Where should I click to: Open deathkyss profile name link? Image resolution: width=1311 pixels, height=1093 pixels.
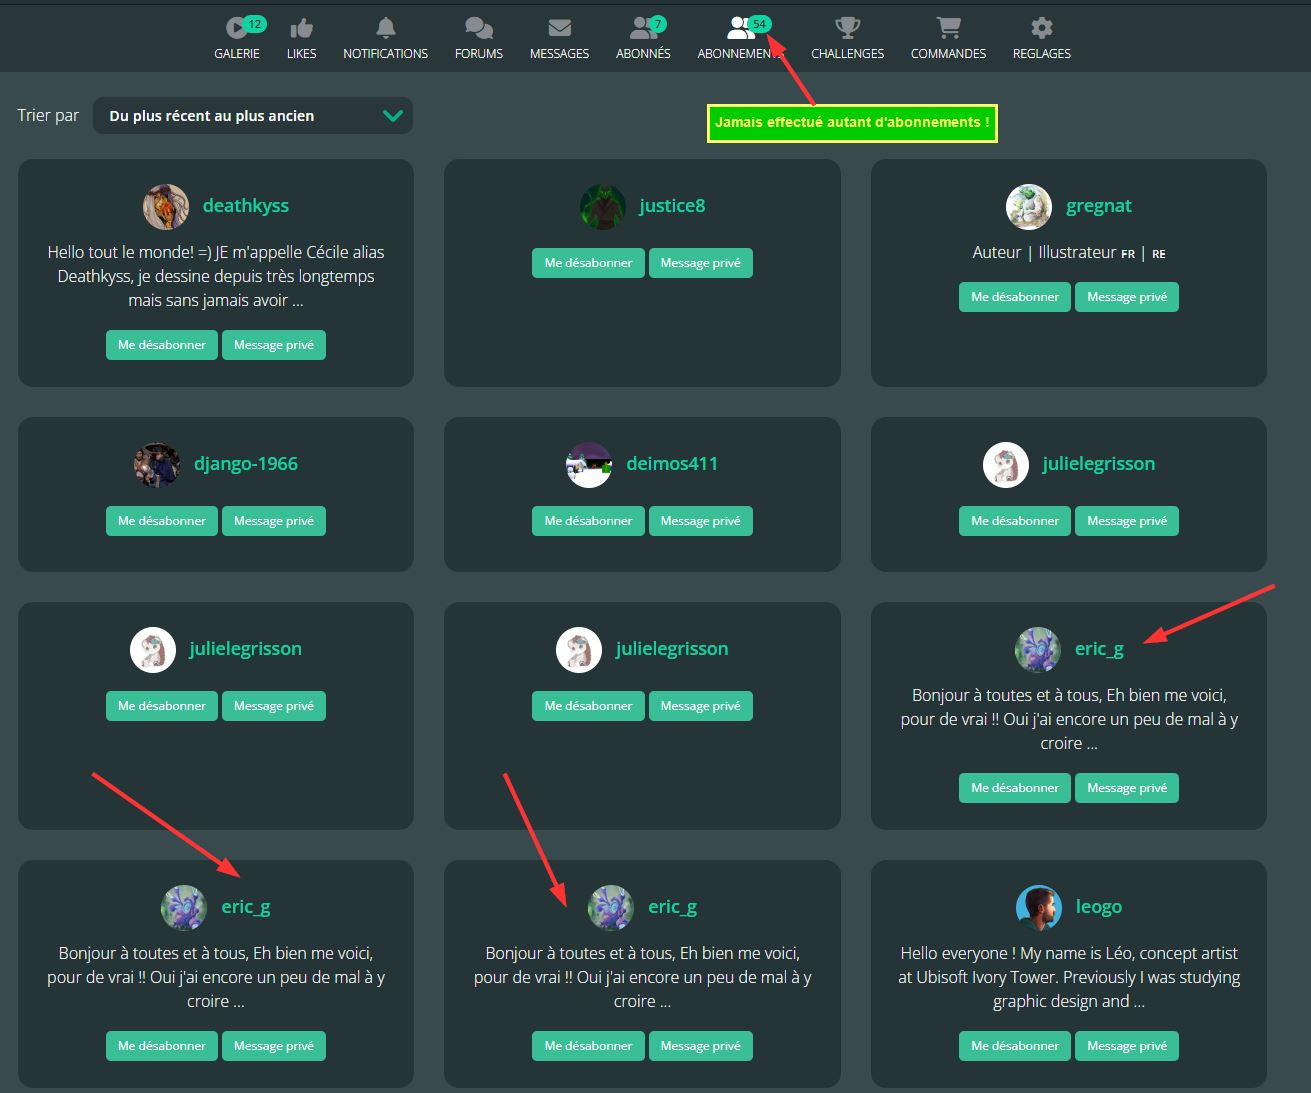(245, 206)
